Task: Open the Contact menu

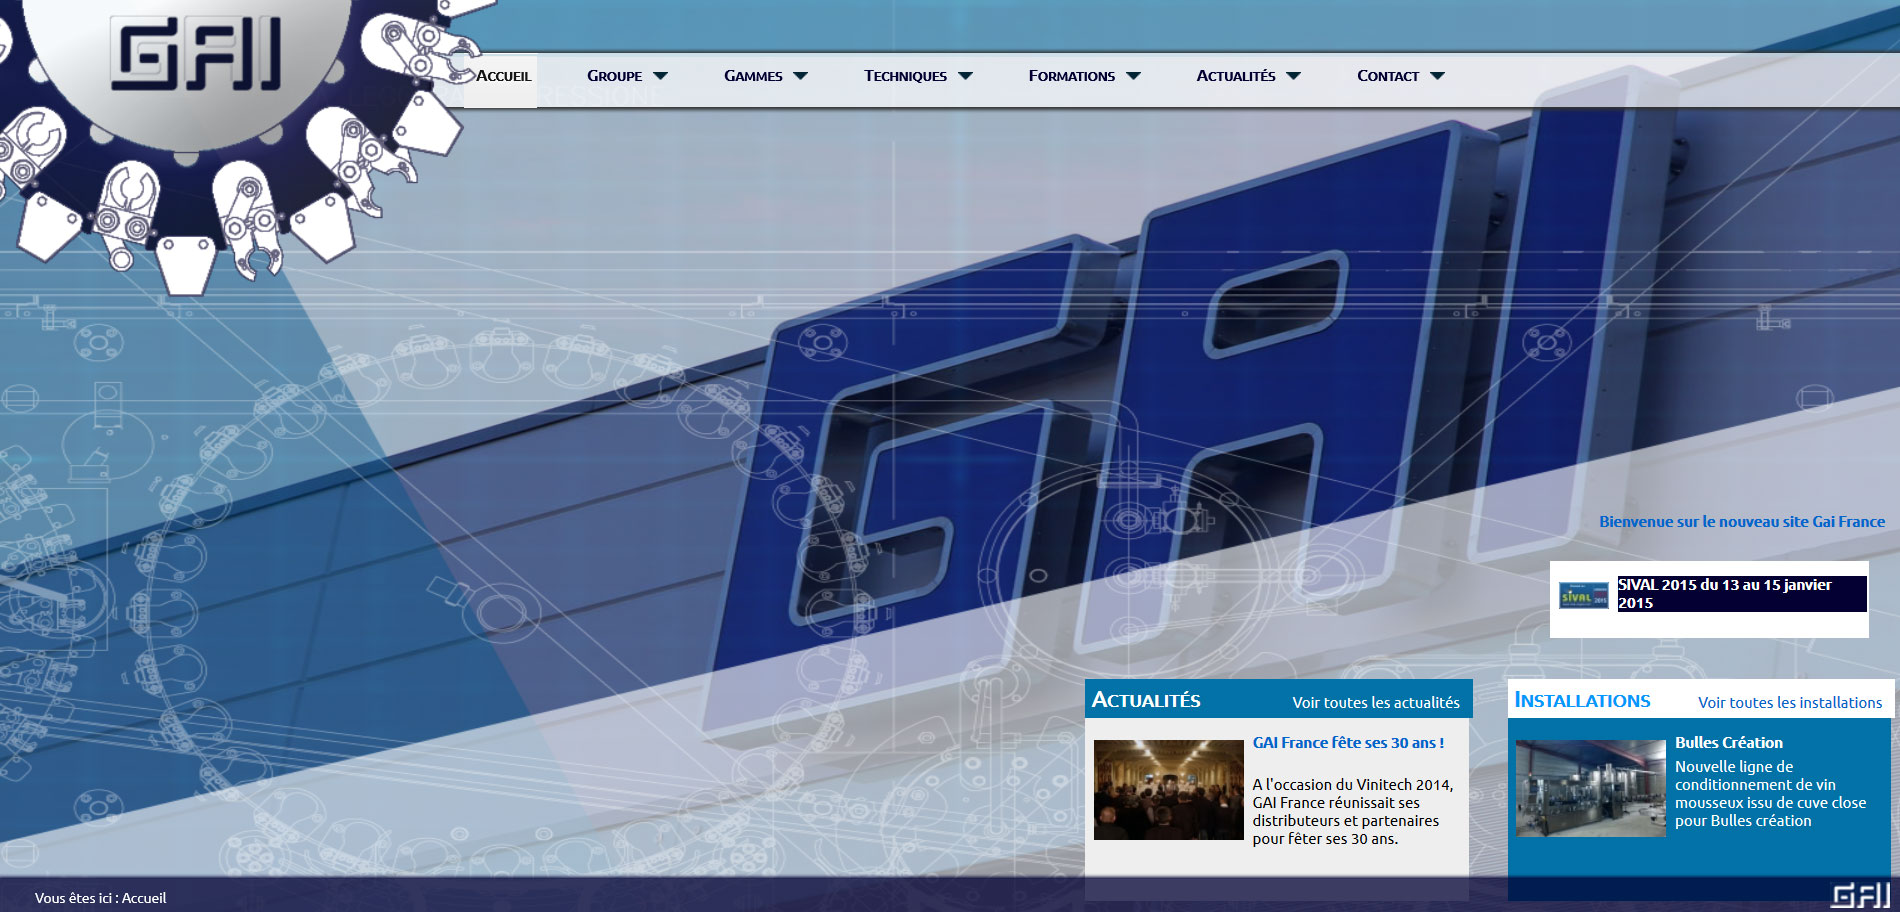Action: [1387, 76]
